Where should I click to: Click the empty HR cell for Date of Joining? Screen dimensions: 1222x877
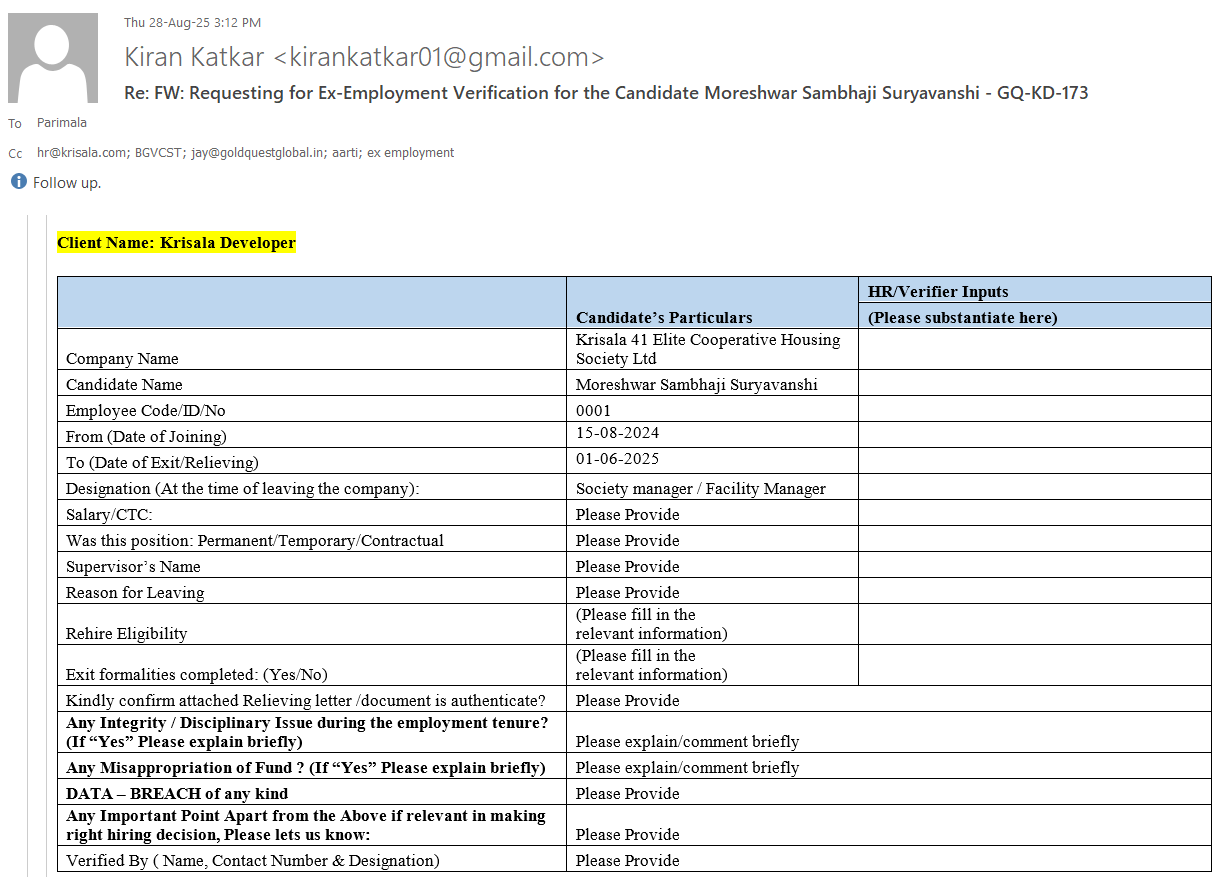(x=1034, y=435)
